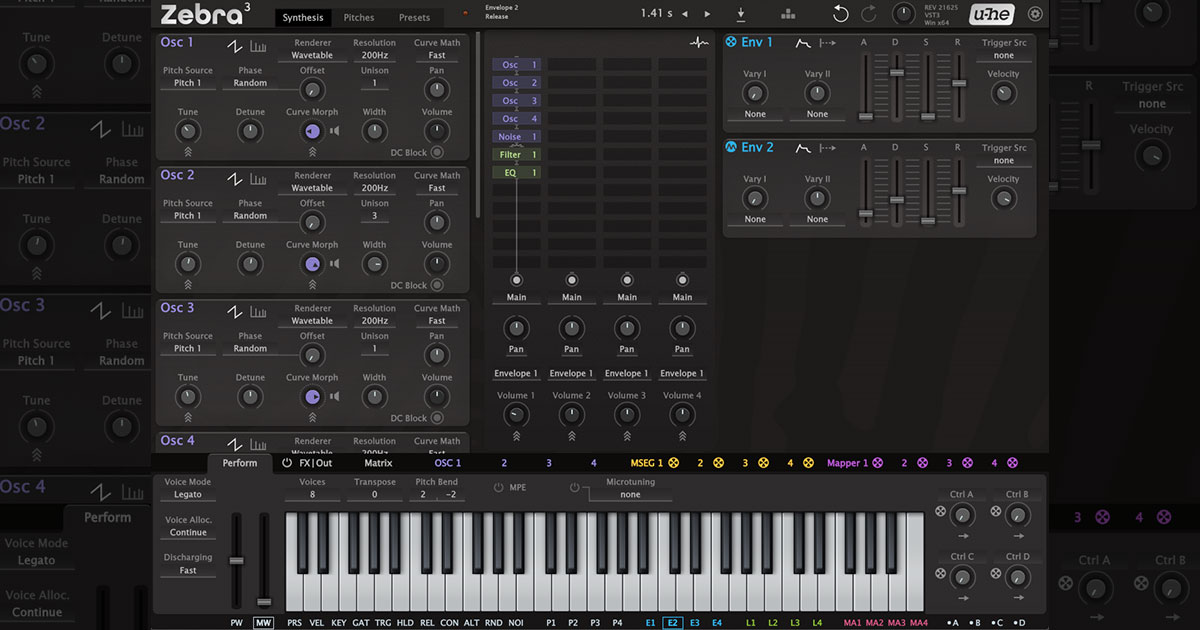Click the Env 1 curve shape icon
Image resolution: width=1200 pixels, height=630 pixels.
803,43
